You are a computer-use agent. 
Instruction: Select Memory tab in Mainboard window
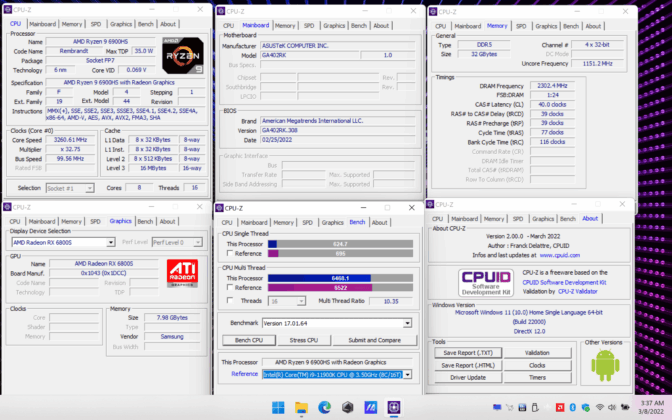[285, 26]
